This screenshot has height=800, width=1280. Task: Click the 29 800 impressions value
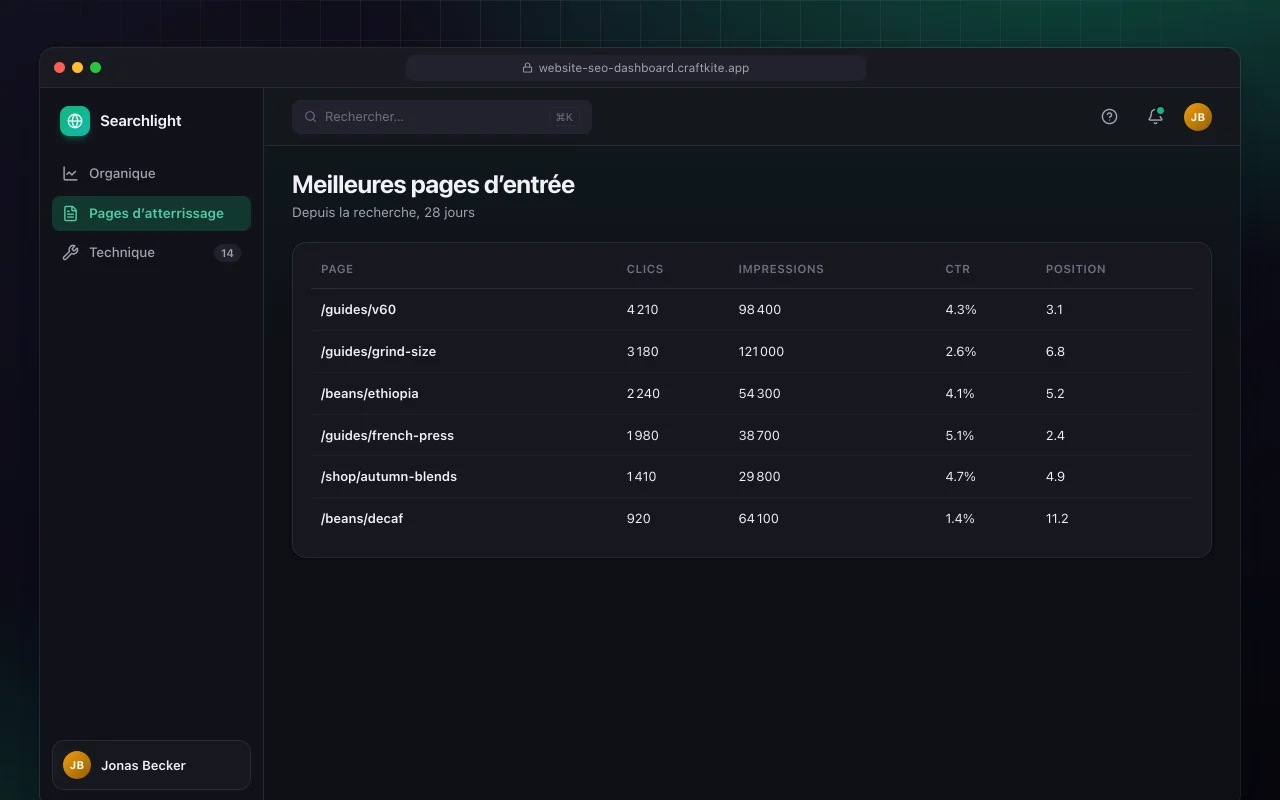tap(759, 477)
